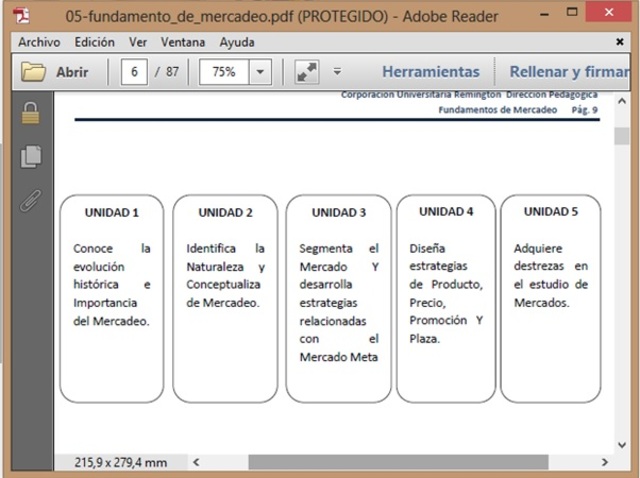Toggle read mode with expand arrows icon
This screenshot has width=640, height=478.
(x=307, y=72)
